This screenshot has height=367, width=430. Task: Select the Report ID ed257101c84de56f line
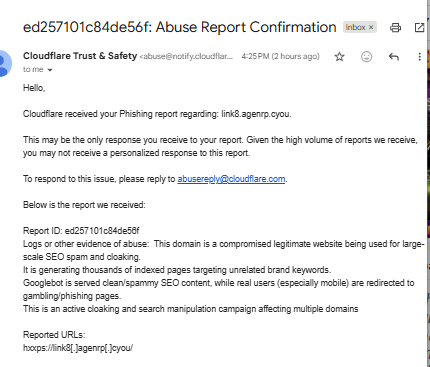click(x=81, y=231)
